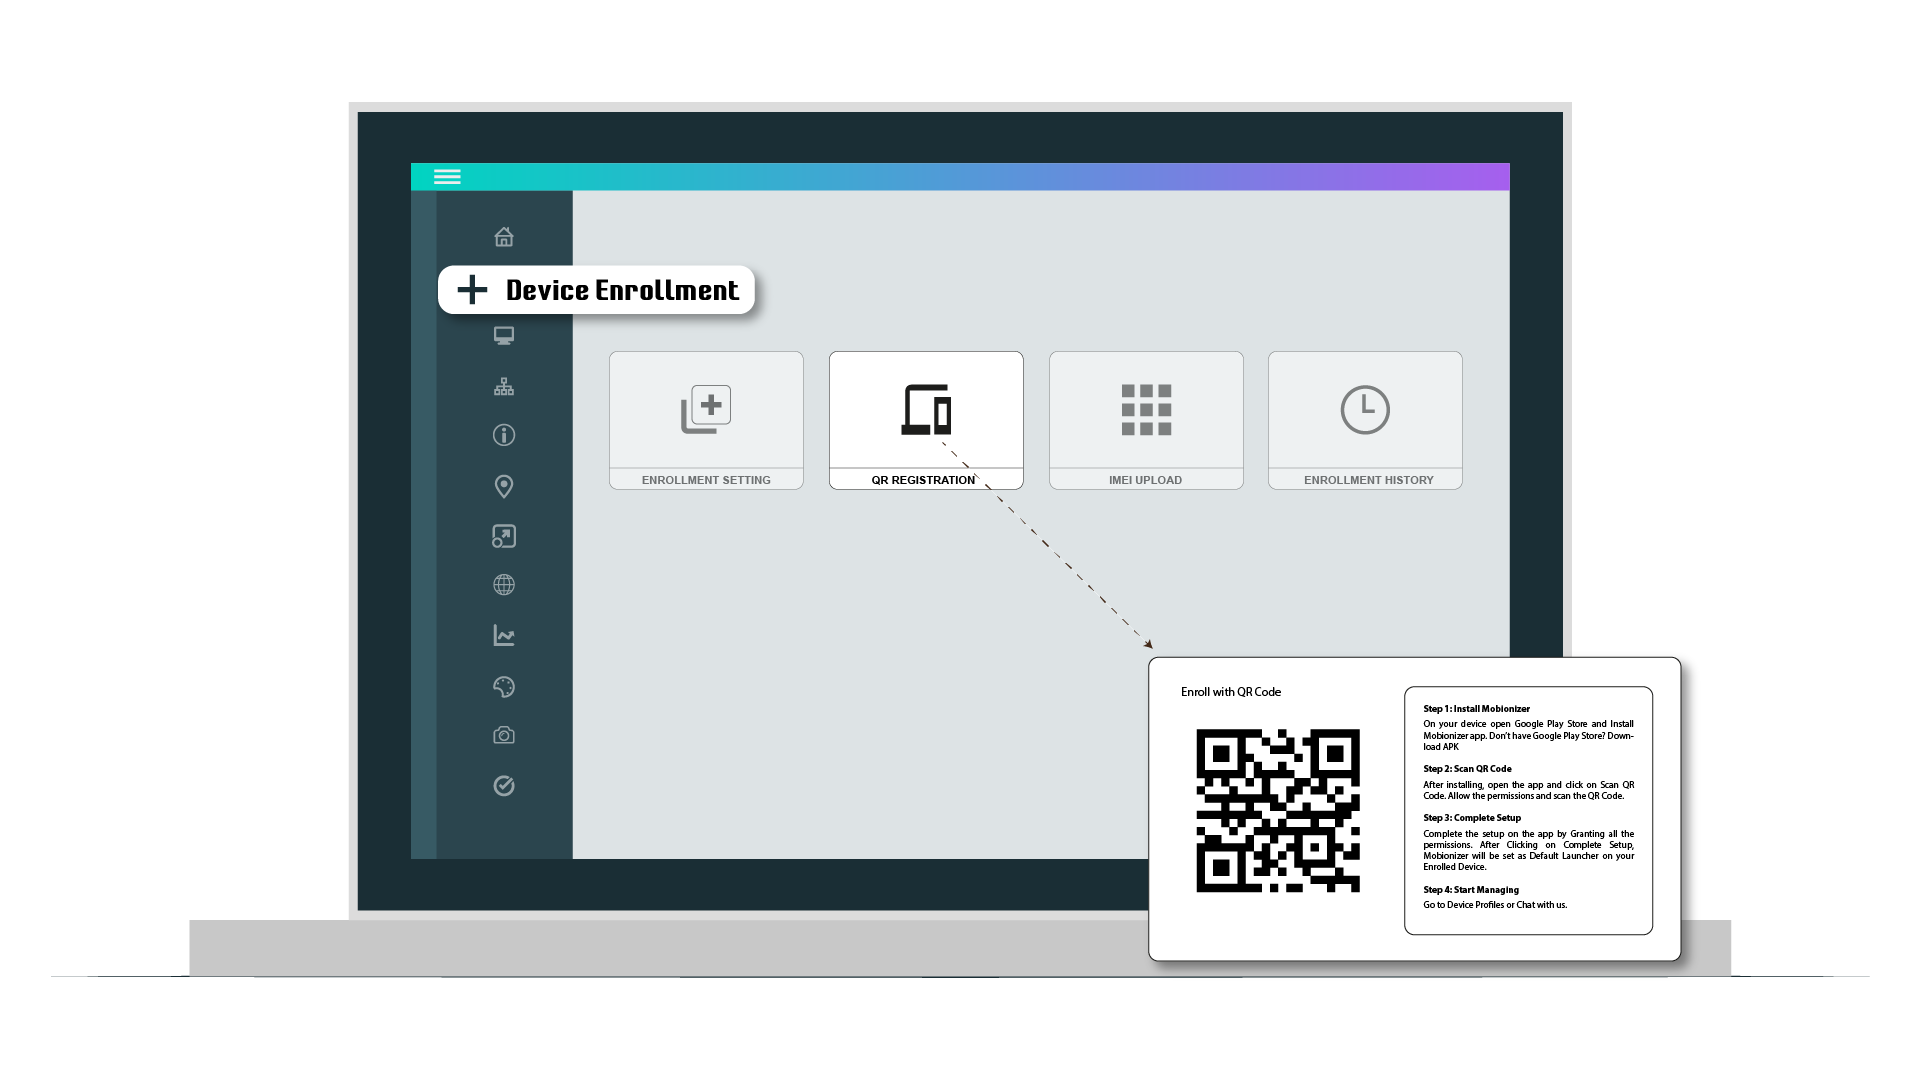
Task: Open the theme palette icon in sidebar
Action: tap(504, 687)
